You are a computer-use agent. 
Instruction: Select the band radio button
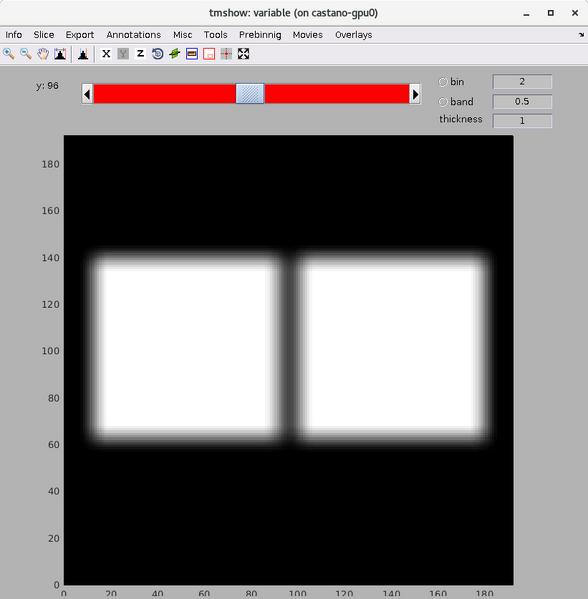(442, 102)
